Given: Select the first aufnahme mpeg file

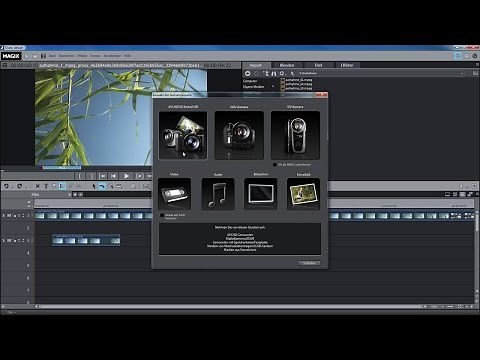Looking at the screenshot, I should [297, 80].
